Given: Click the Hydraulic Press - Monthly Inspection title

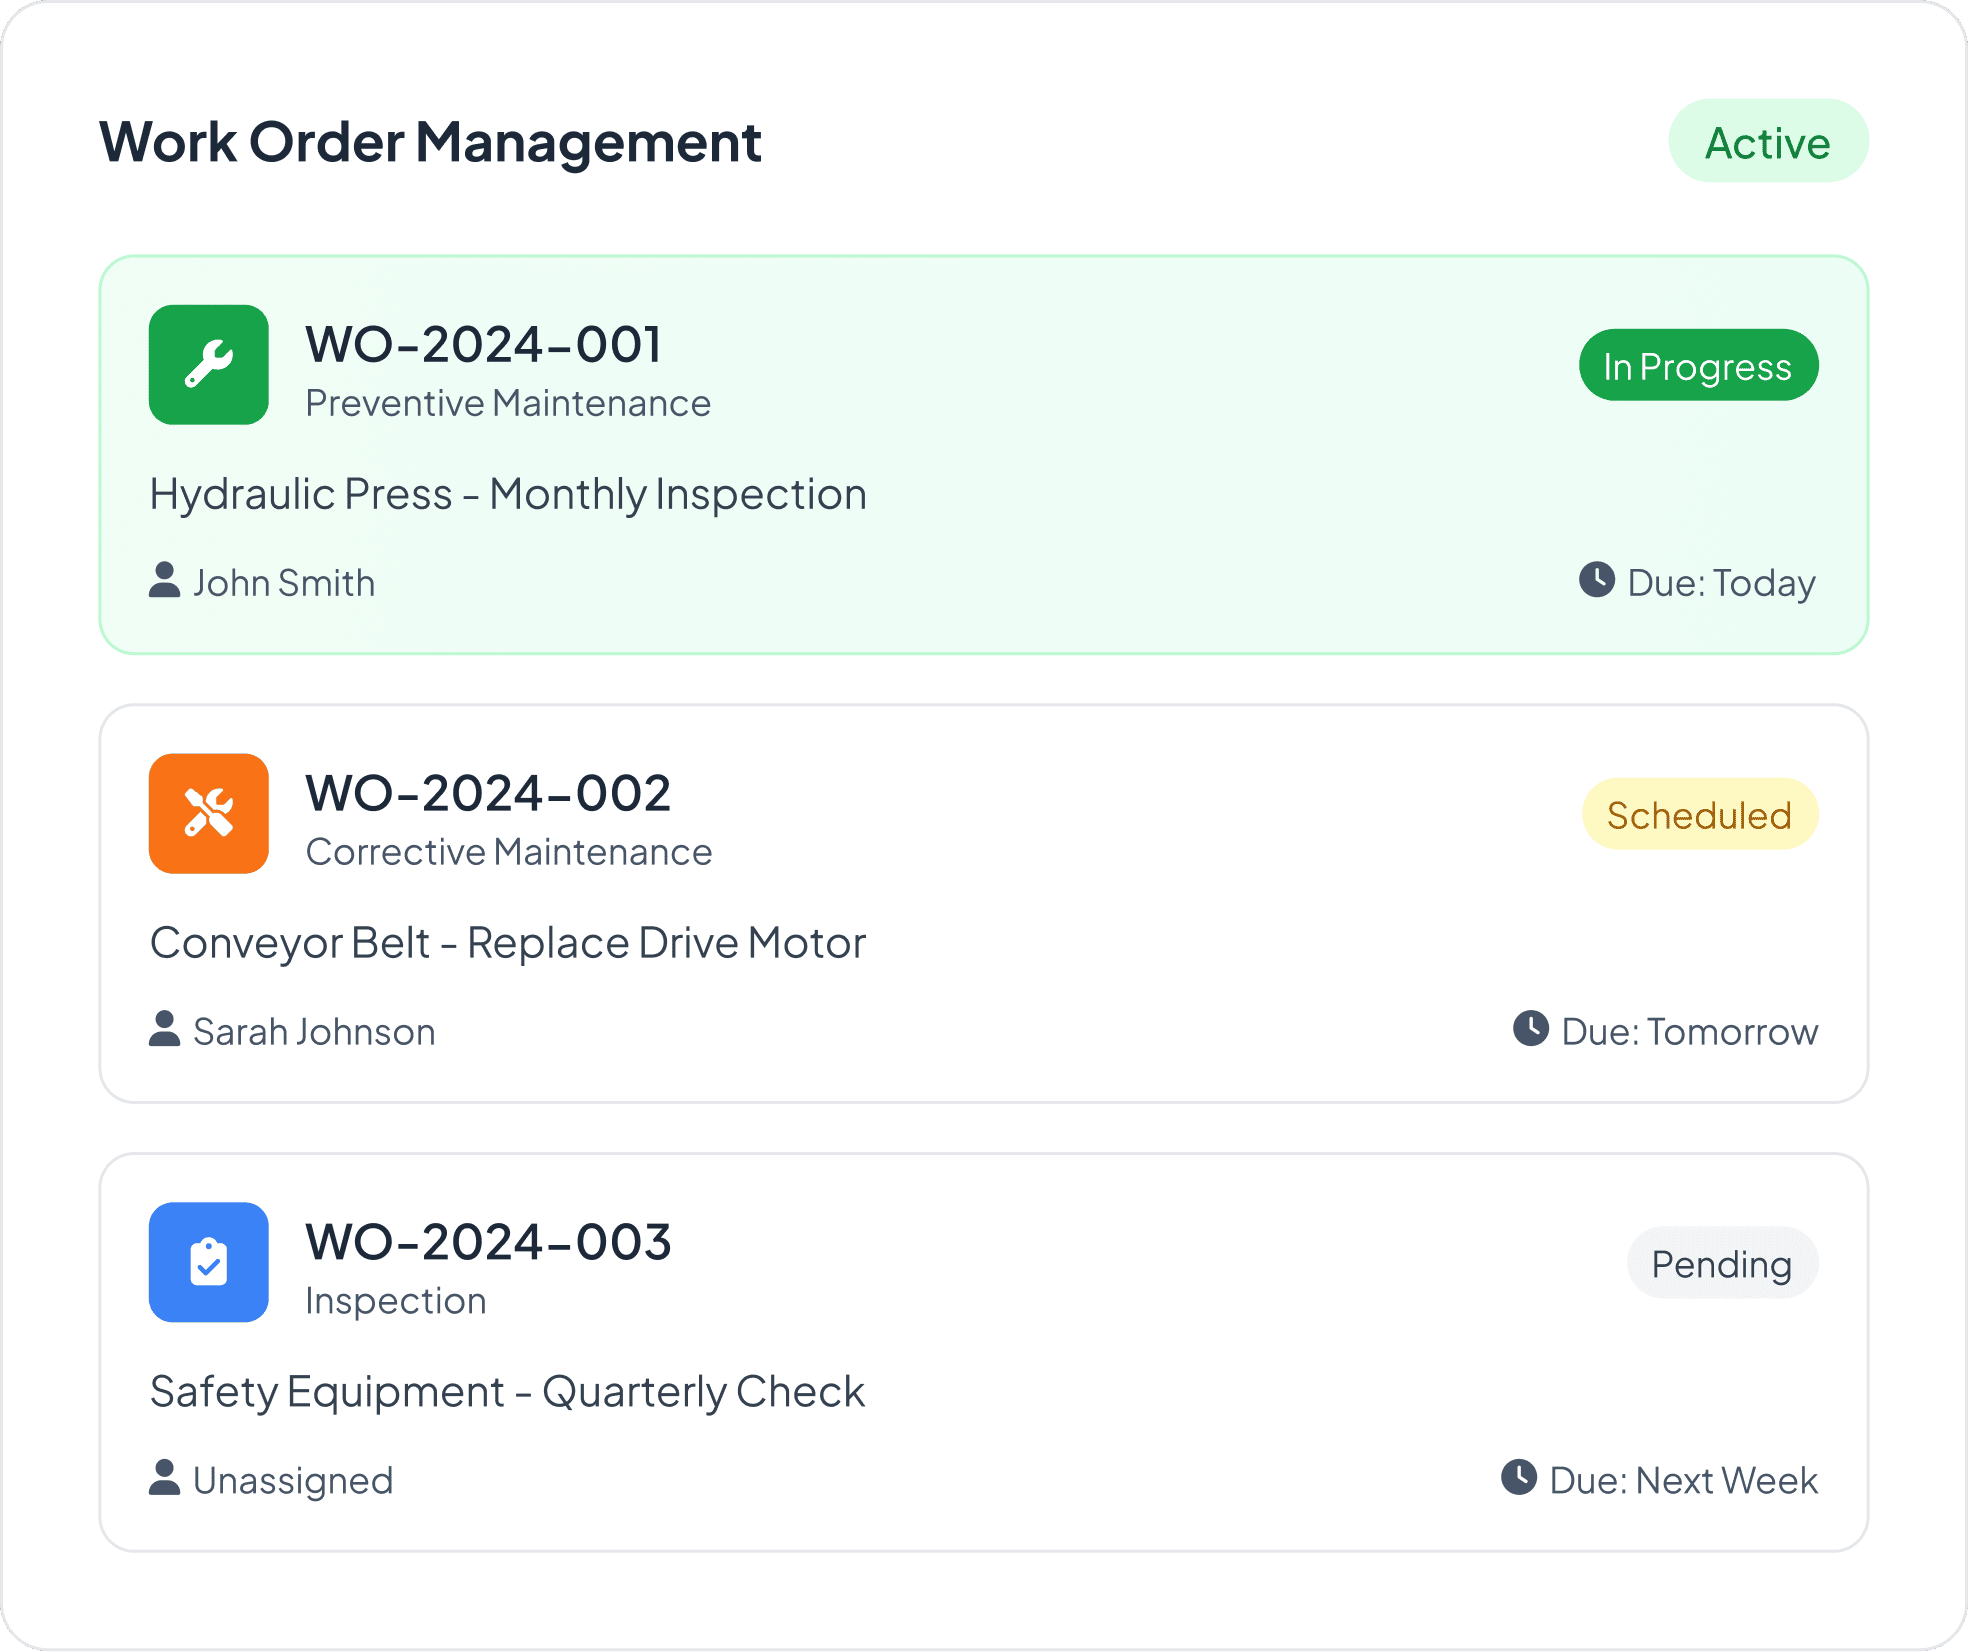Looking at the screenshot, I should (508, 493).
